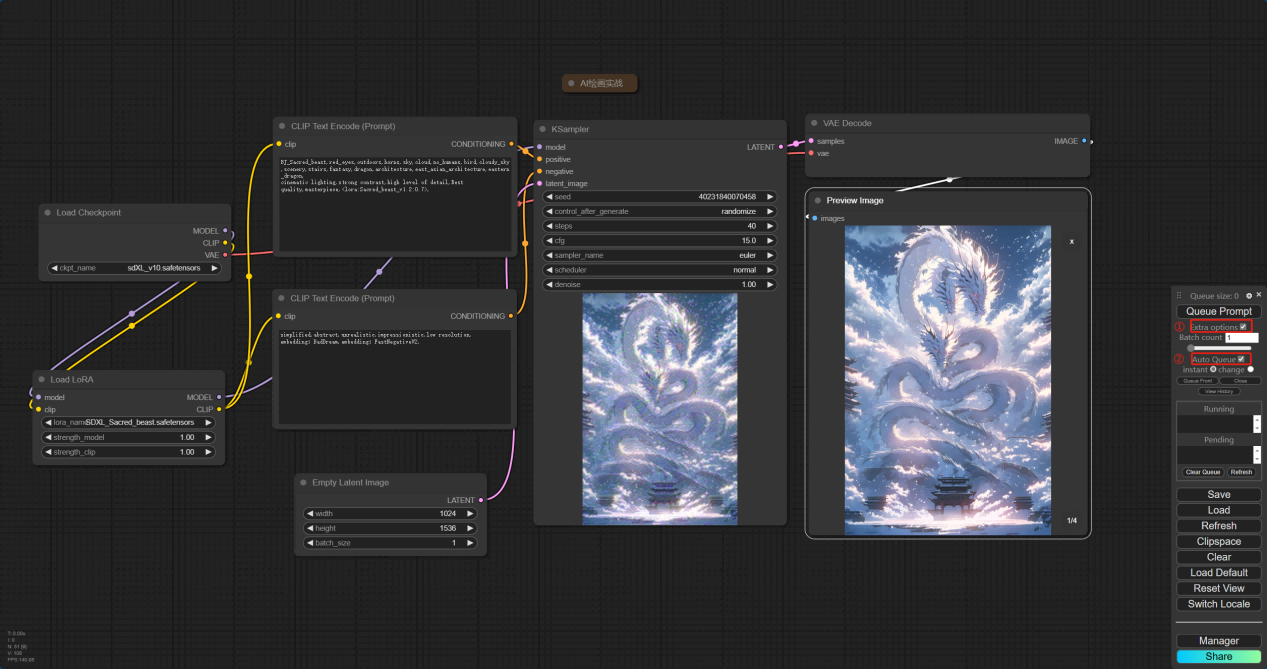Image resolution: width=1267 pixels, height=669 pixels.
Task: Select previous scheduler with scheduler left arrow
Action: pyautogui.click(x=550, y=270)
